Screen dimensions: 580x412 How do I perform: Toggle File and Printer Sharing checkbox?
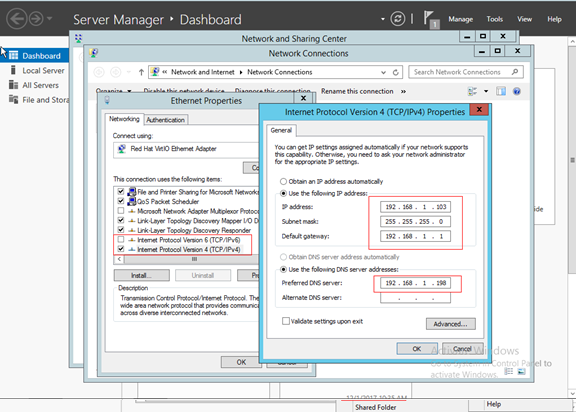(x=121, y=191)
